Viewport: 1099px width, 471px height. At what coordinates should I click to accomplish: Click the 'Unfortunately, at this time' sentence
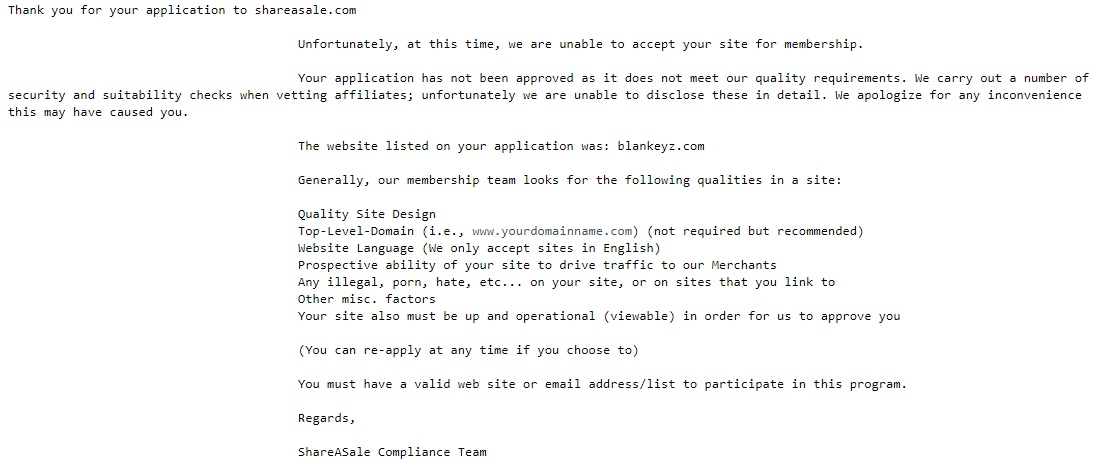580,44
